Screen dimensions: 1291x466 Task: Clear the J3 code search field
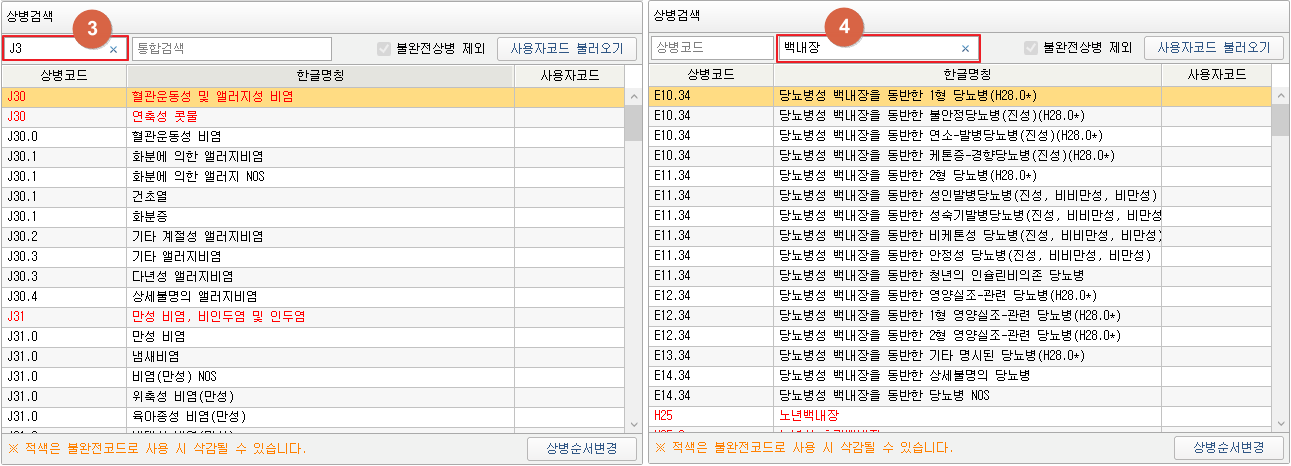point(113,48)
